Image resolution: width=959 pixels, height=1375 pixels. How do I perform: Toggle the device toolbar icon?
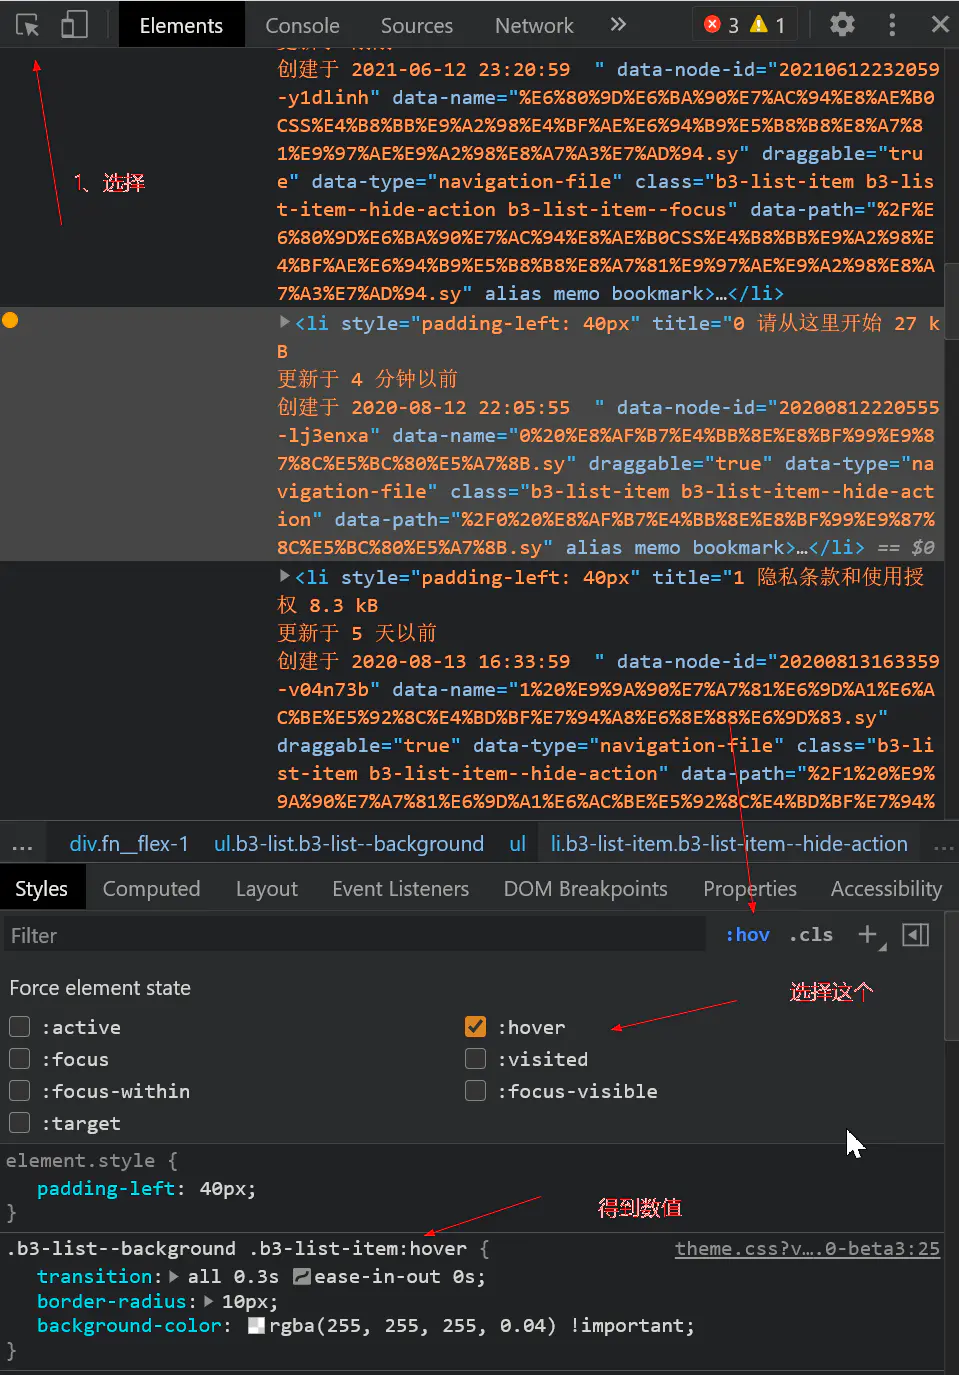75,25
